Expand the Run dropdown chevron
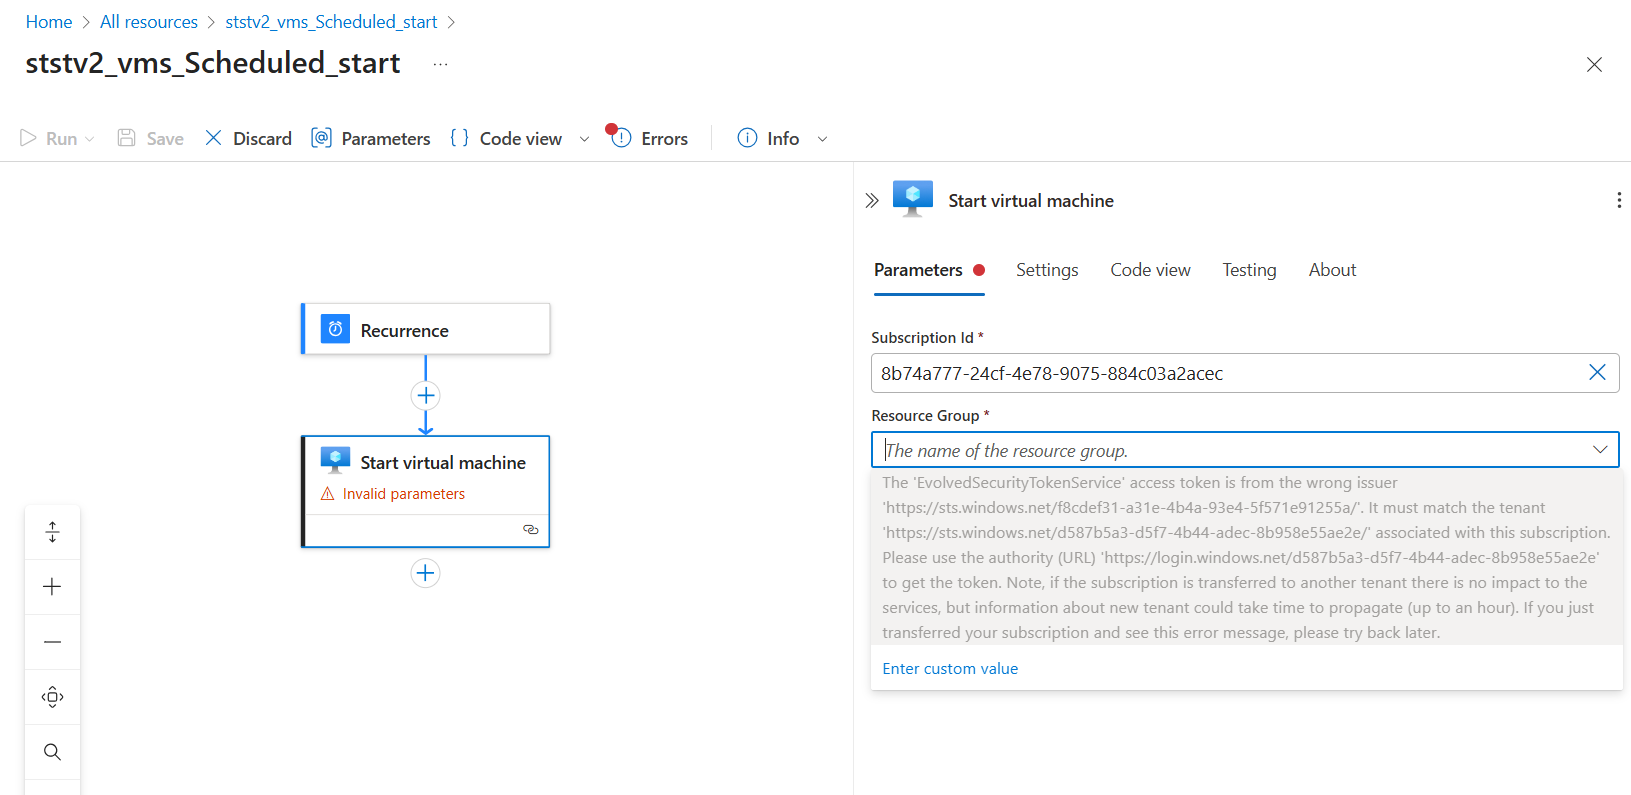 90,139
